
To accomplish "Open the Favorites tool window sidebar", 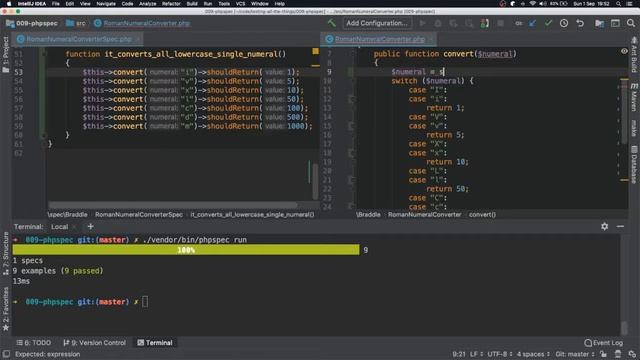I will point(6,309).
